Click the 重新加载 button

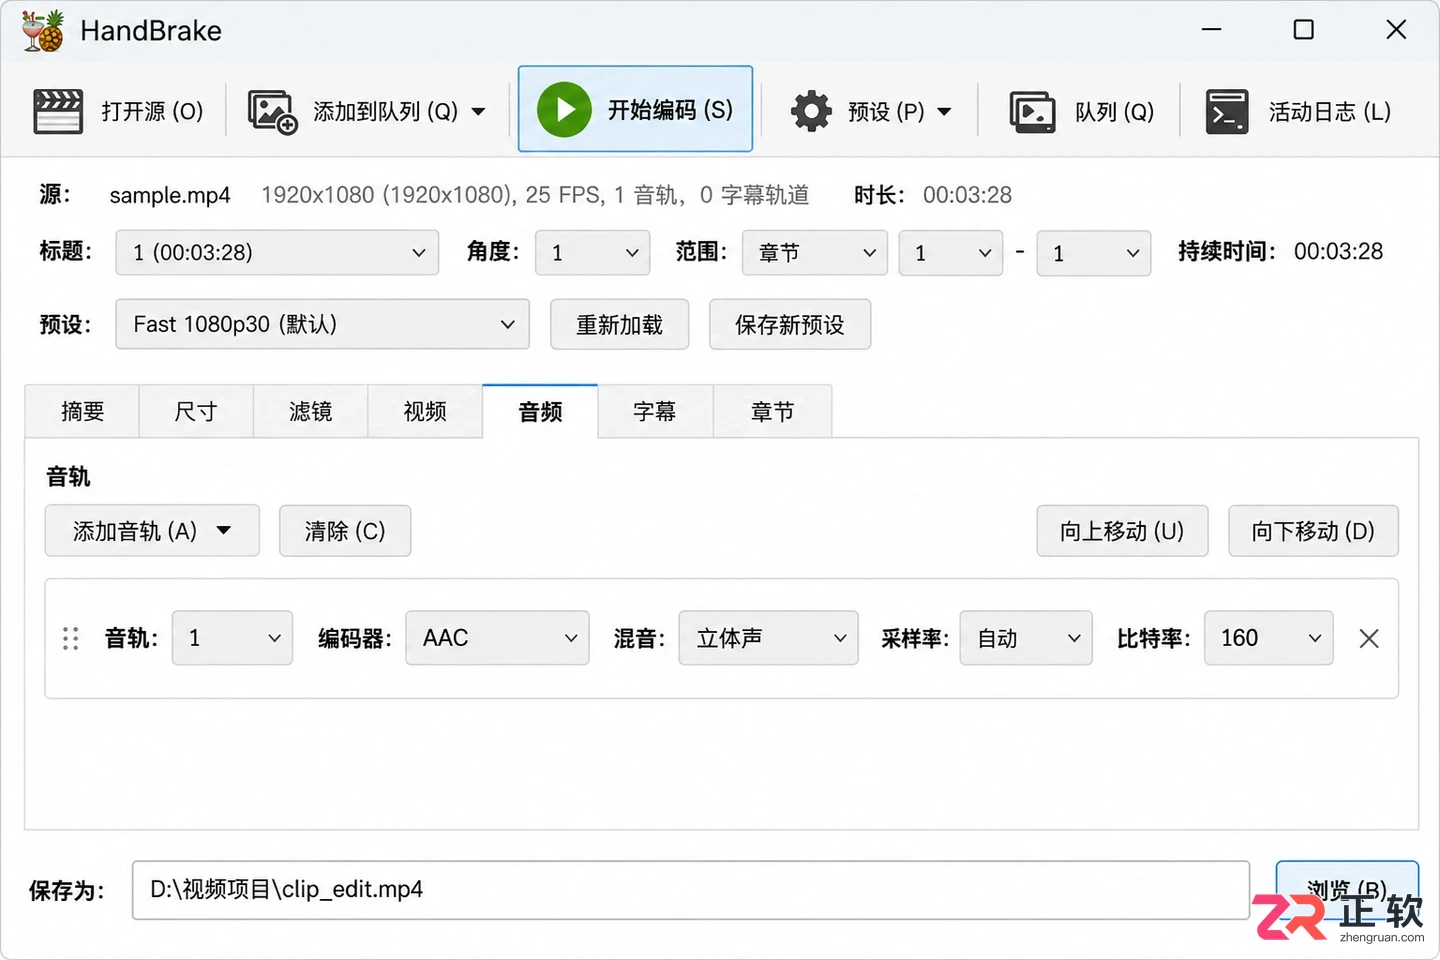tap(620, 325)
